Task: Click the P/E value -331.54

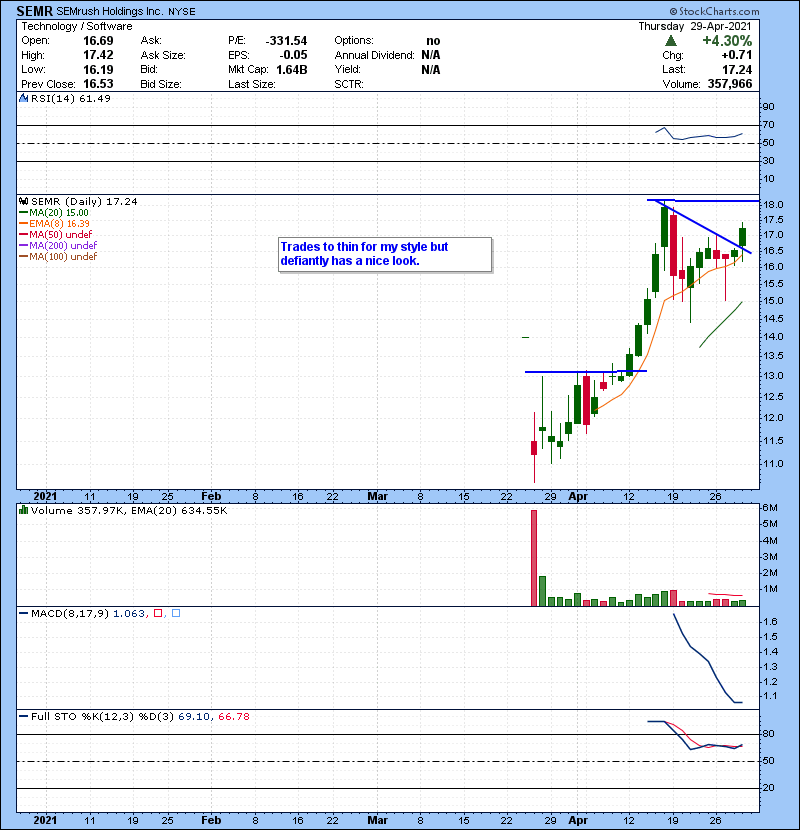Action: [x=286, y=41]
